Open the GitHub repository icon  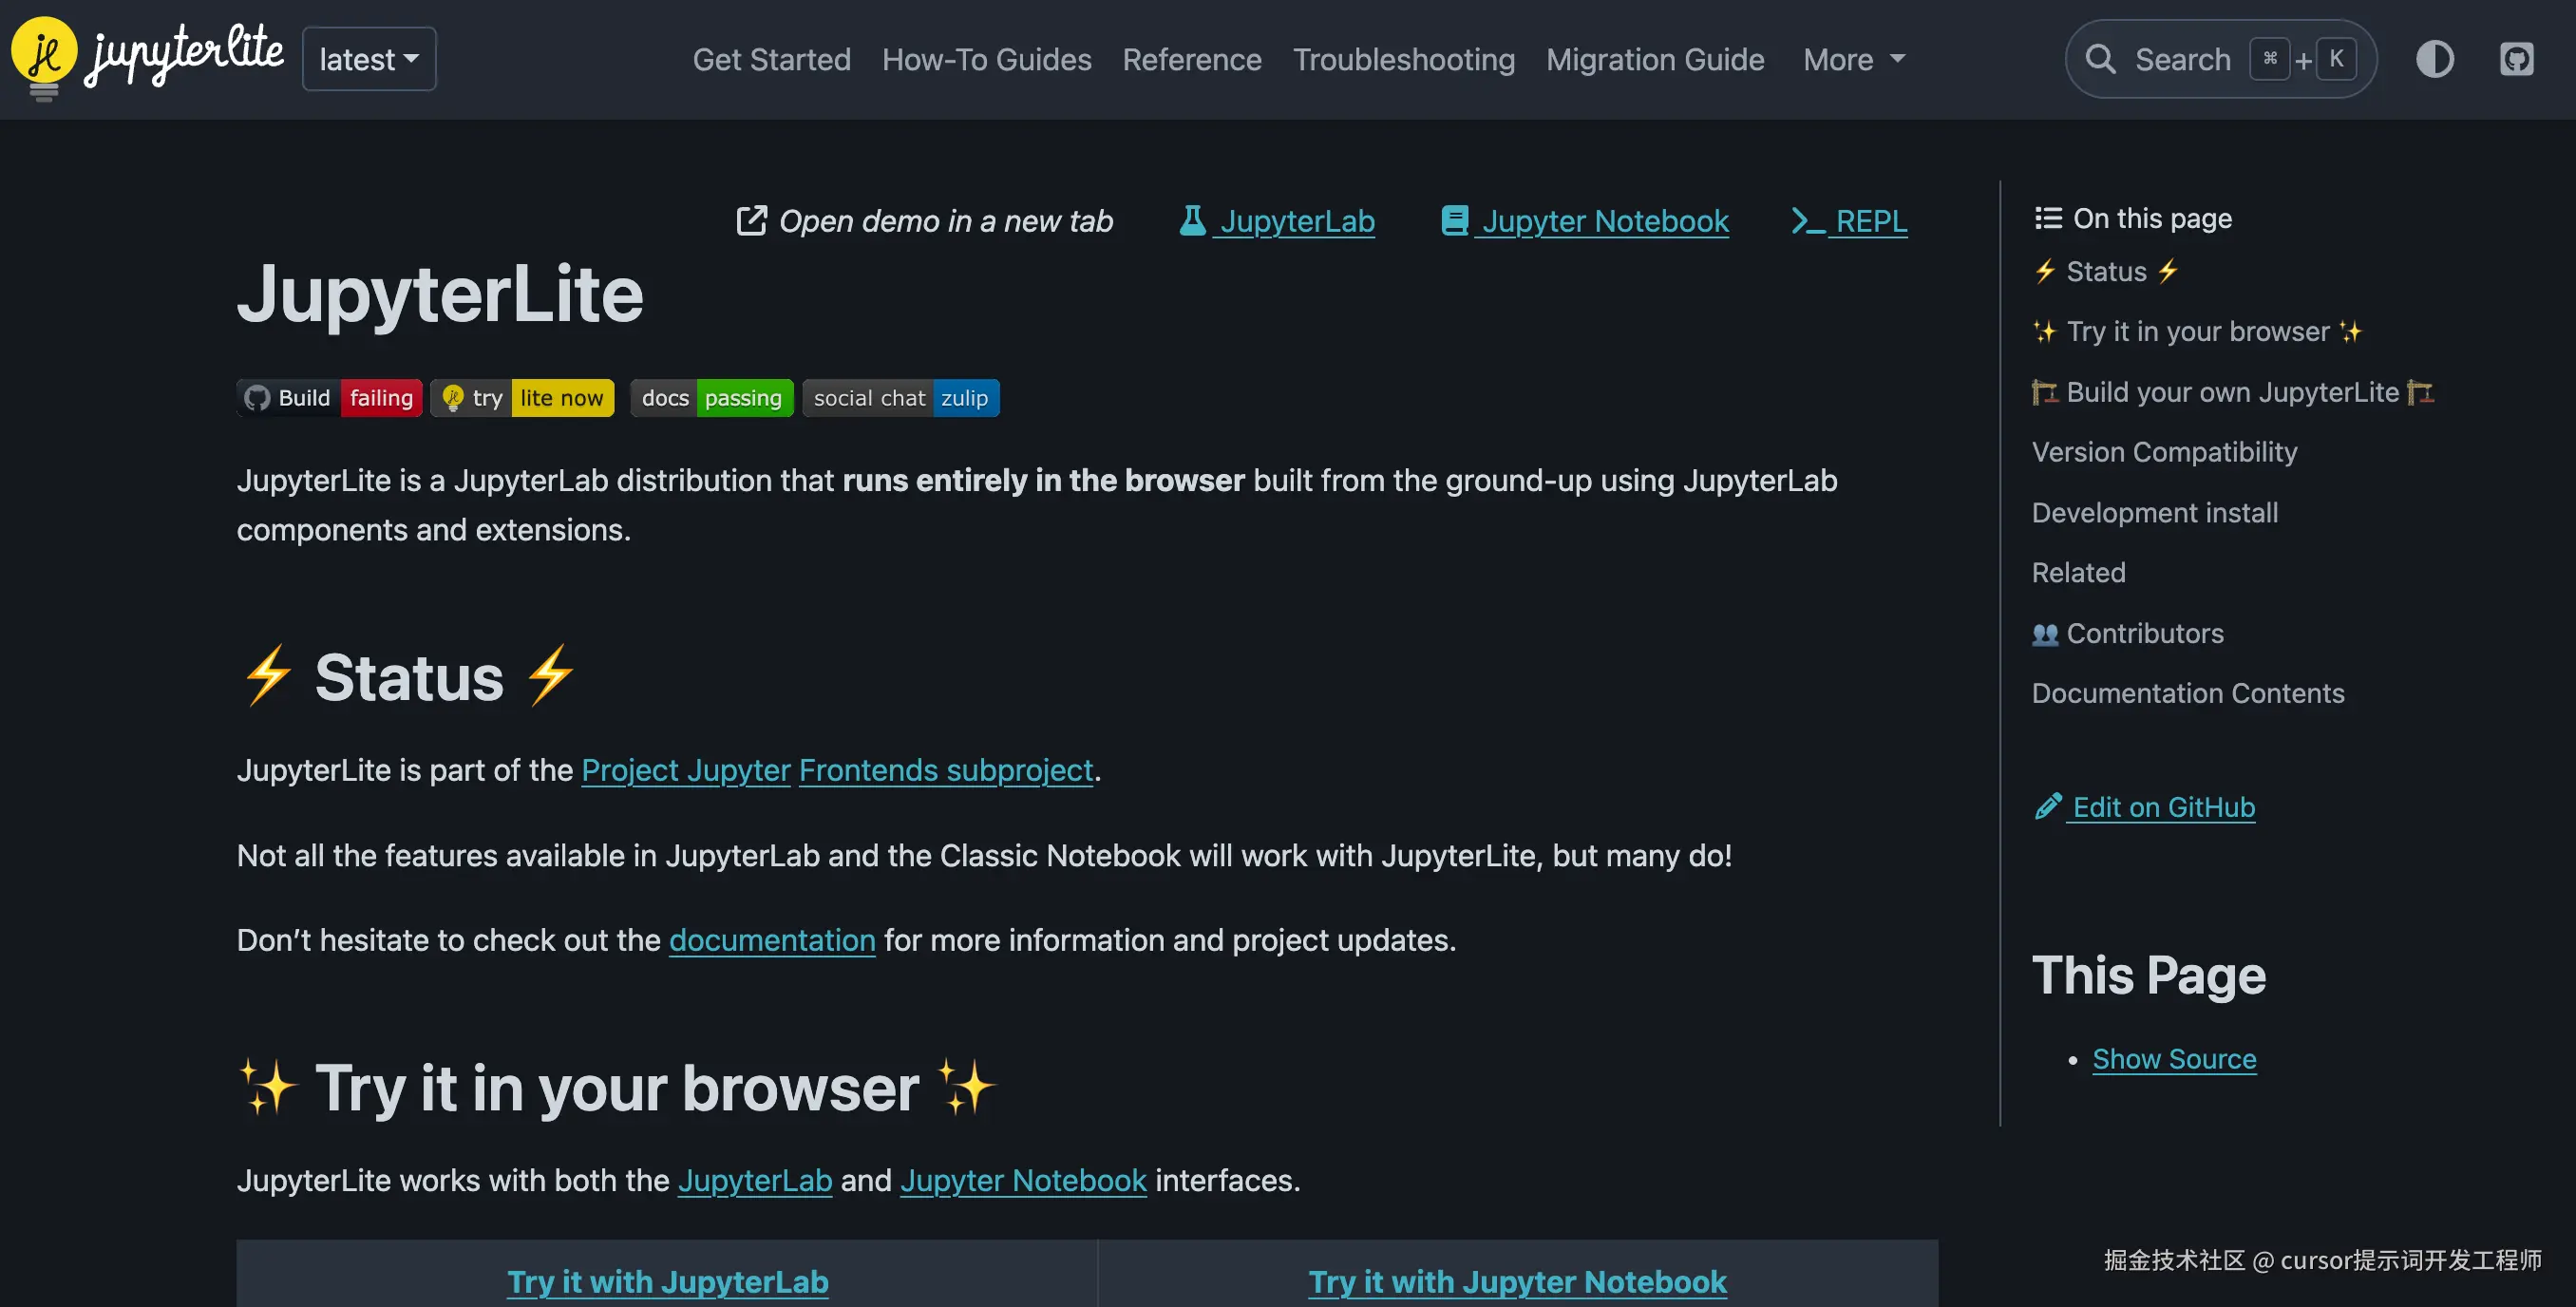[x=2516, y=59]
